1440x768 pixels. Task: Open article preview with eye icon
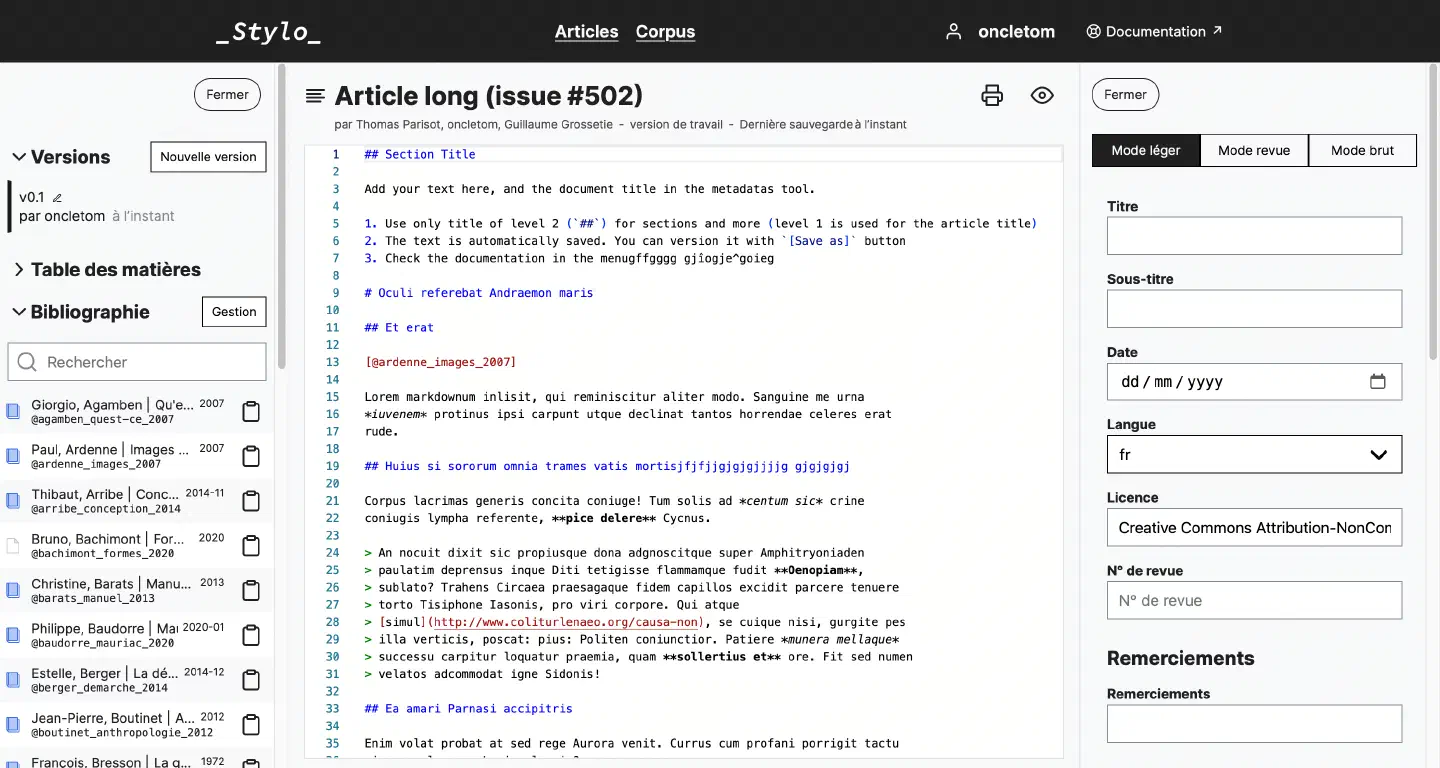(x=1042, y=96)
